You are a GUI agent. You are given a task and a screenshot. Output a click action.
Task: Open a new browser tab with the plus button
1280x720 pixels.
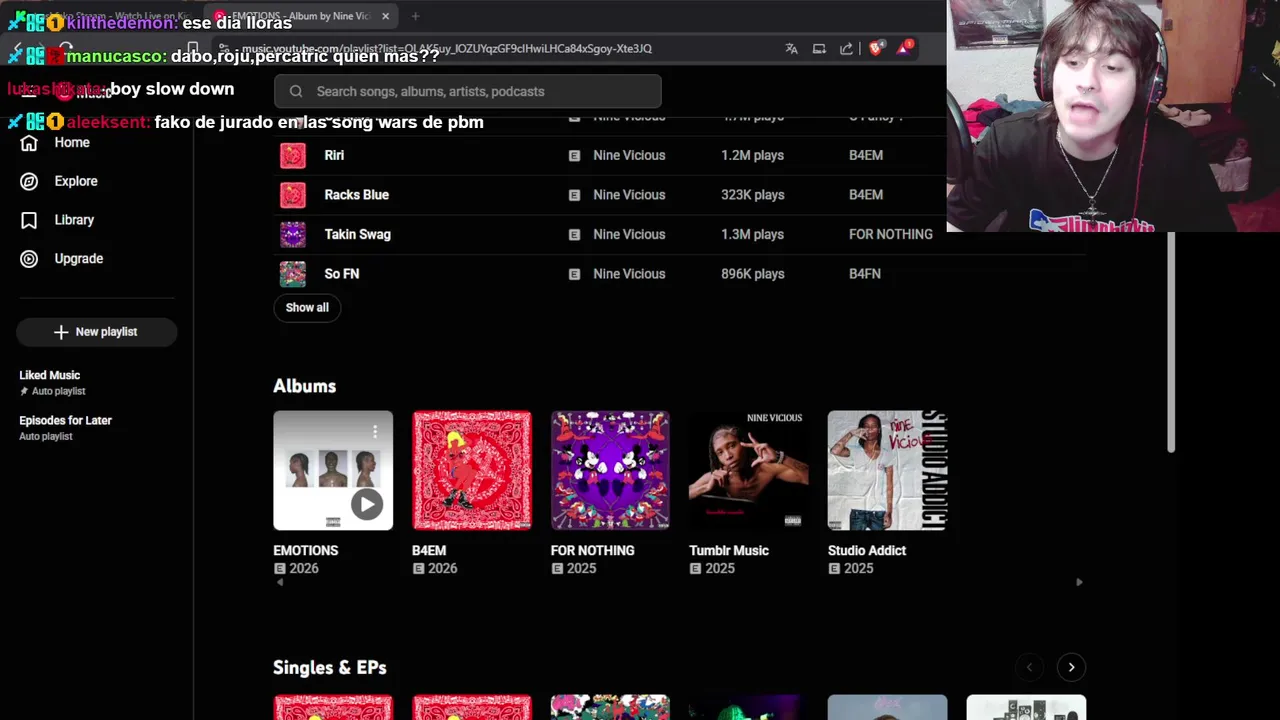[x=415, y=16]
